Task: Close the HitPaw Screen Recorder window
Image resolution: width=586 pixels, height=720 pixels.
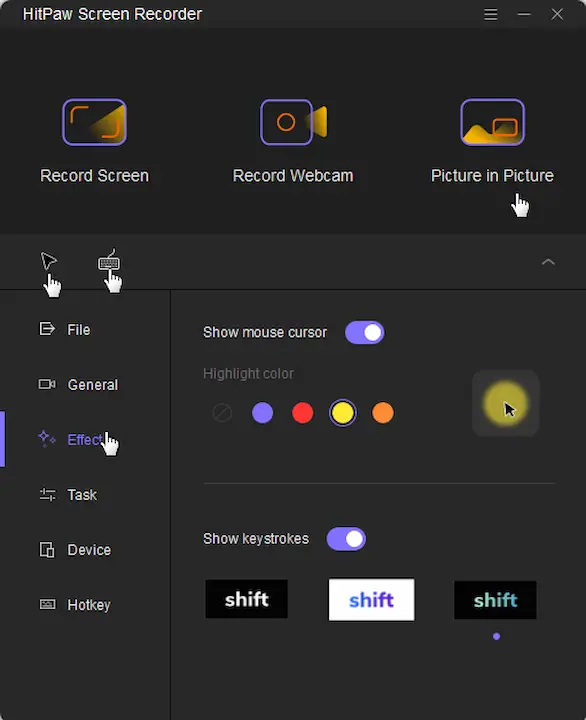Action: pyautogui.click(x=557, y=14)
